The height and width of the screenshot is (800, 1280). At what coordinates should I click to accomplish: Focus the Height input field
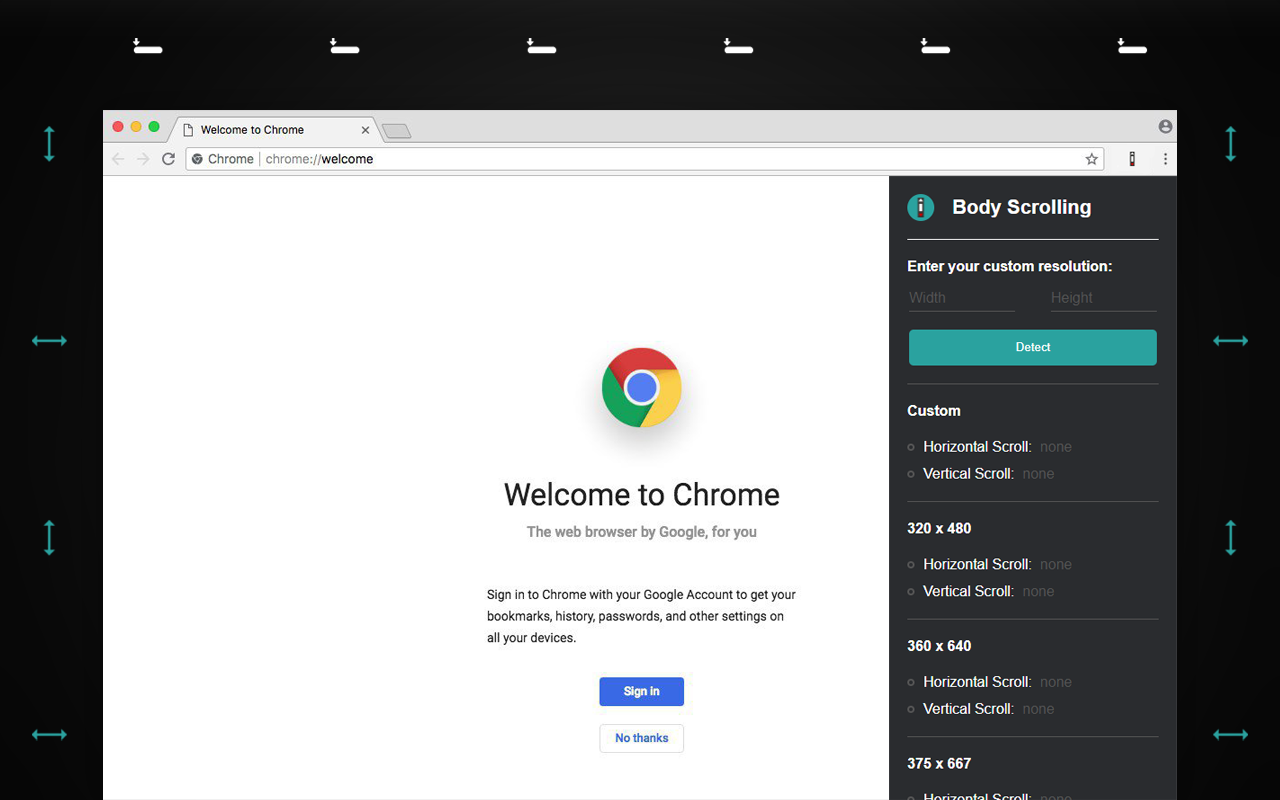(1103, 297)
